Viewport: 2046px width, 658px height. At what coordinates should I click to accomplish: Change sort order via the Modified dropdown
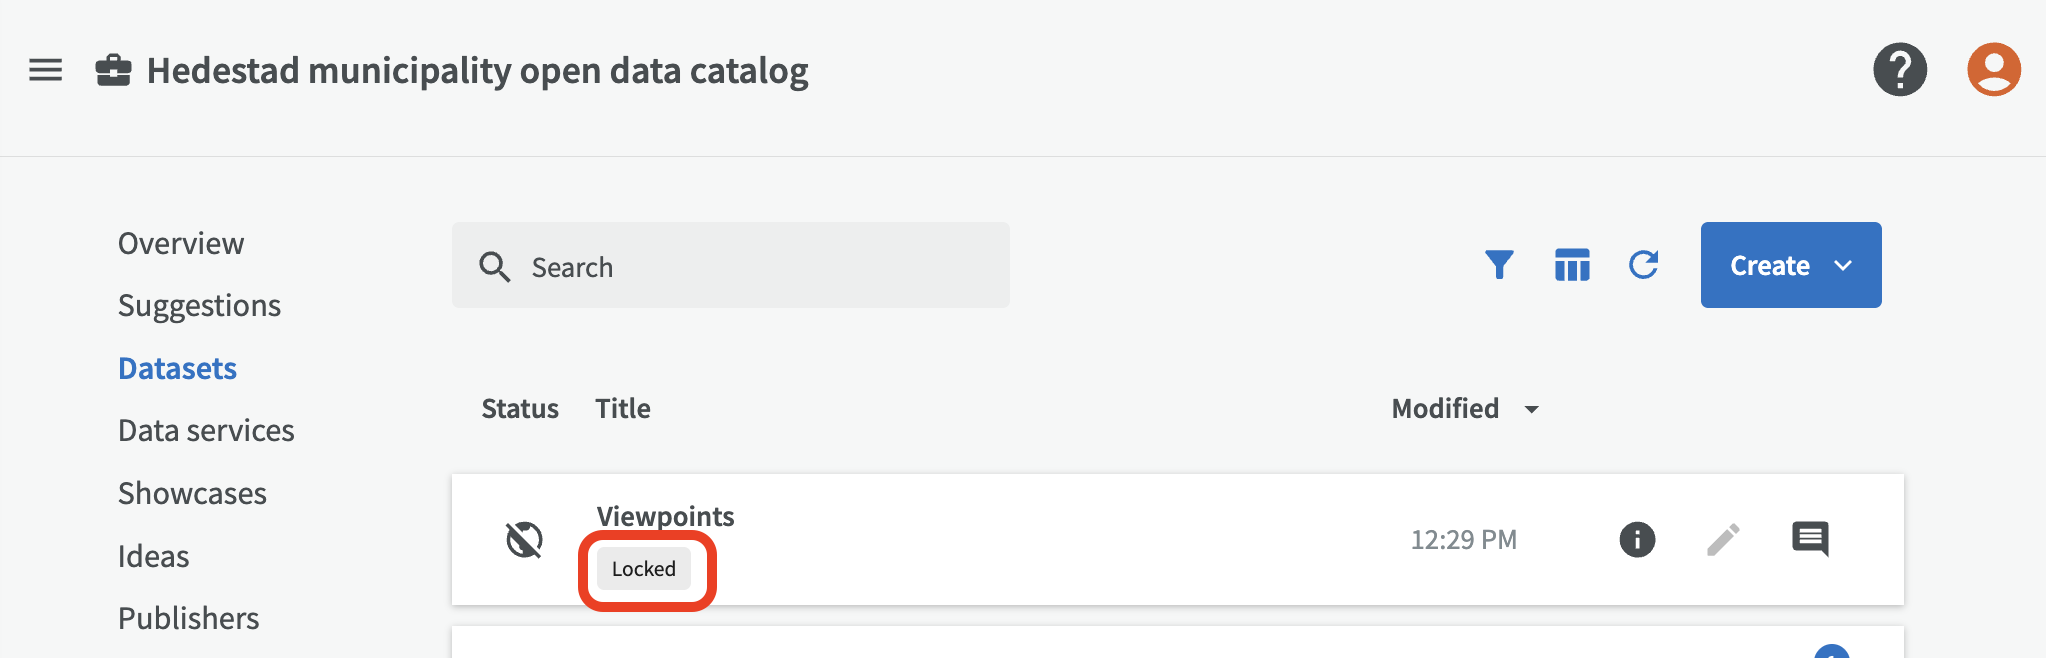click(1464, 408)
